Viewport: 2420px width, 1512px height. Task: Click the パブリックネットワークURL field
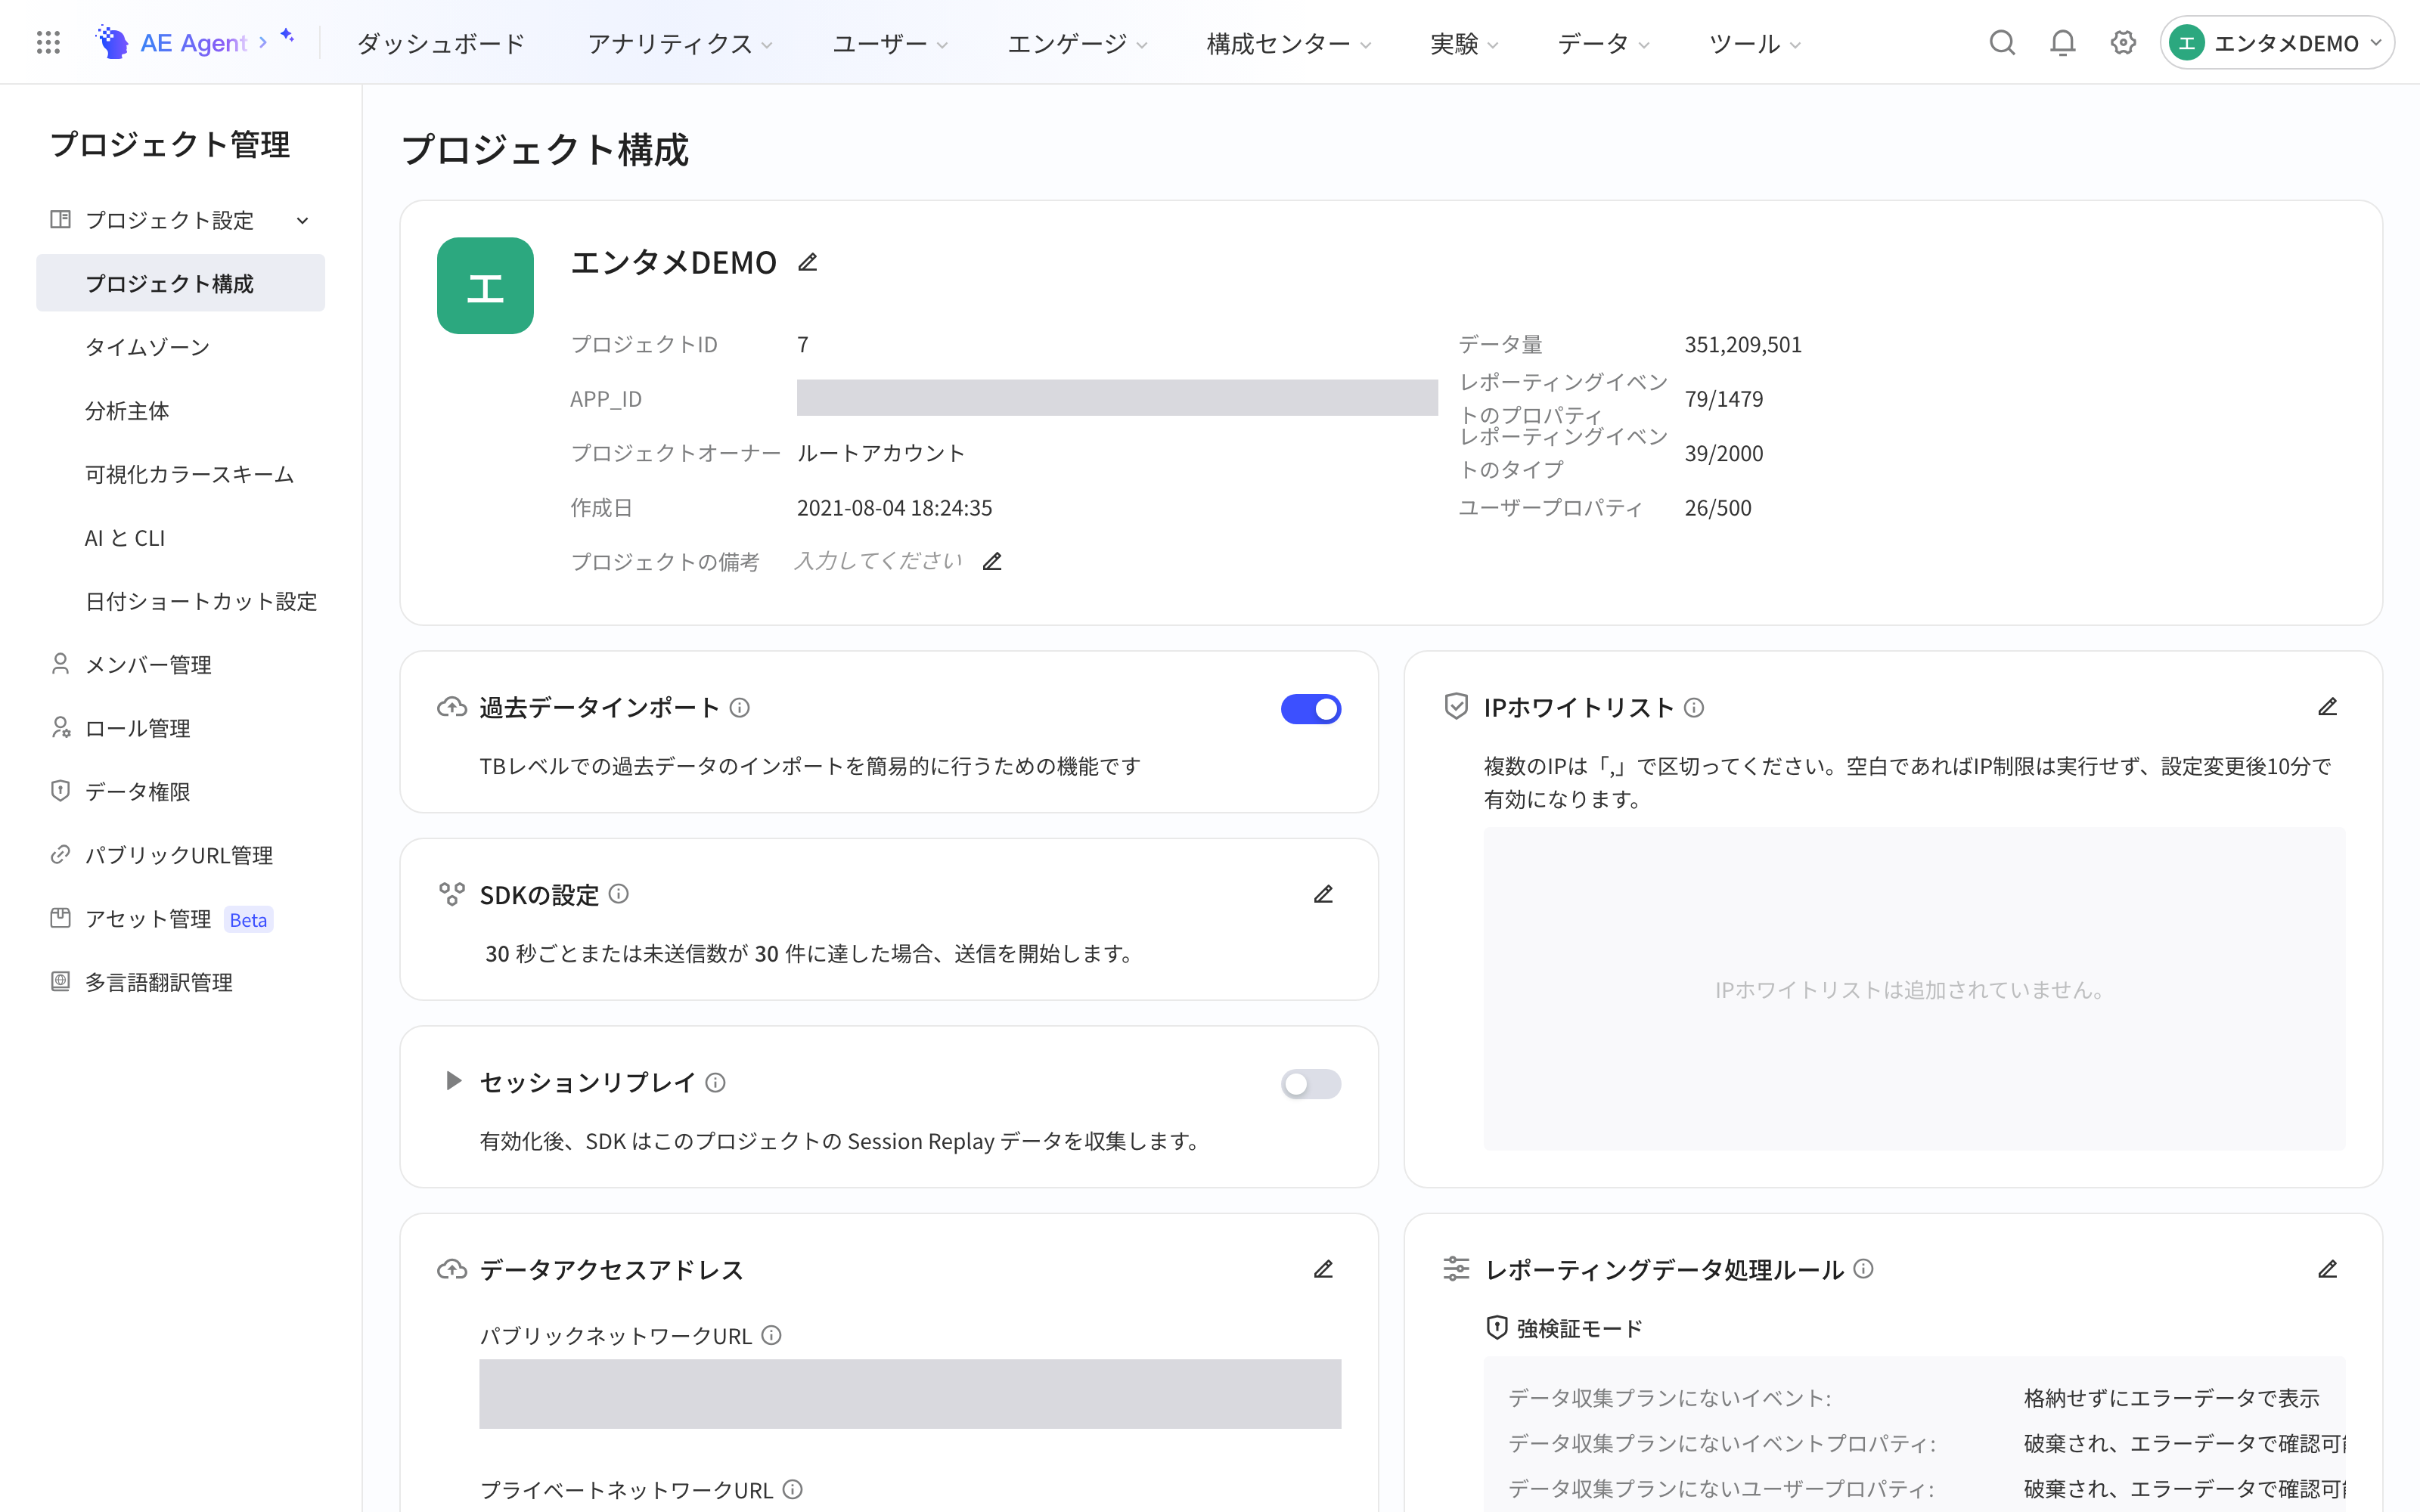pyautogui.click(x=910, y=1393)
